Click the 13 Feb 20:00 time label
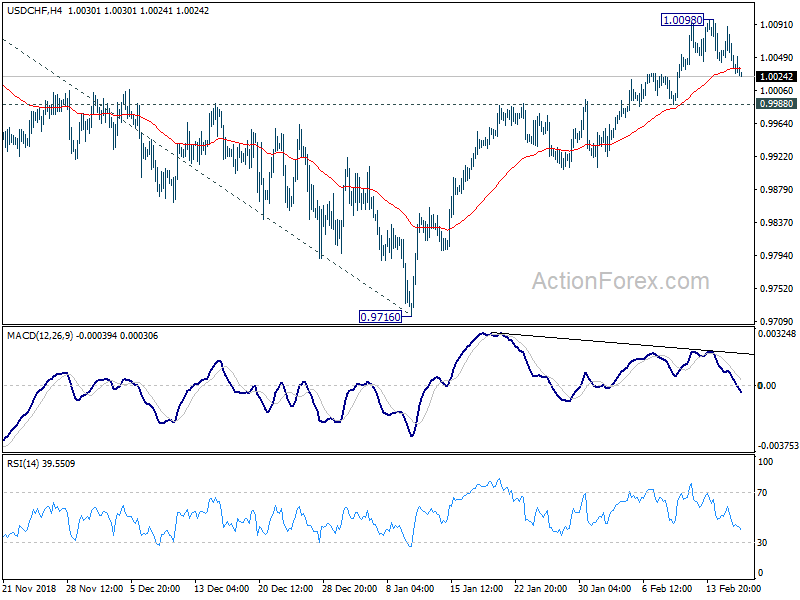The height and width of the screenshot is (600, 800). [734, 588]
